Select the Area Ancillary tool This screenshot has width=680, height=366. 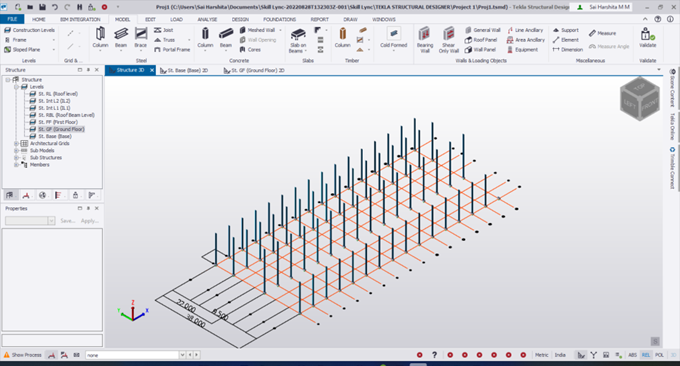pos(526,40)
